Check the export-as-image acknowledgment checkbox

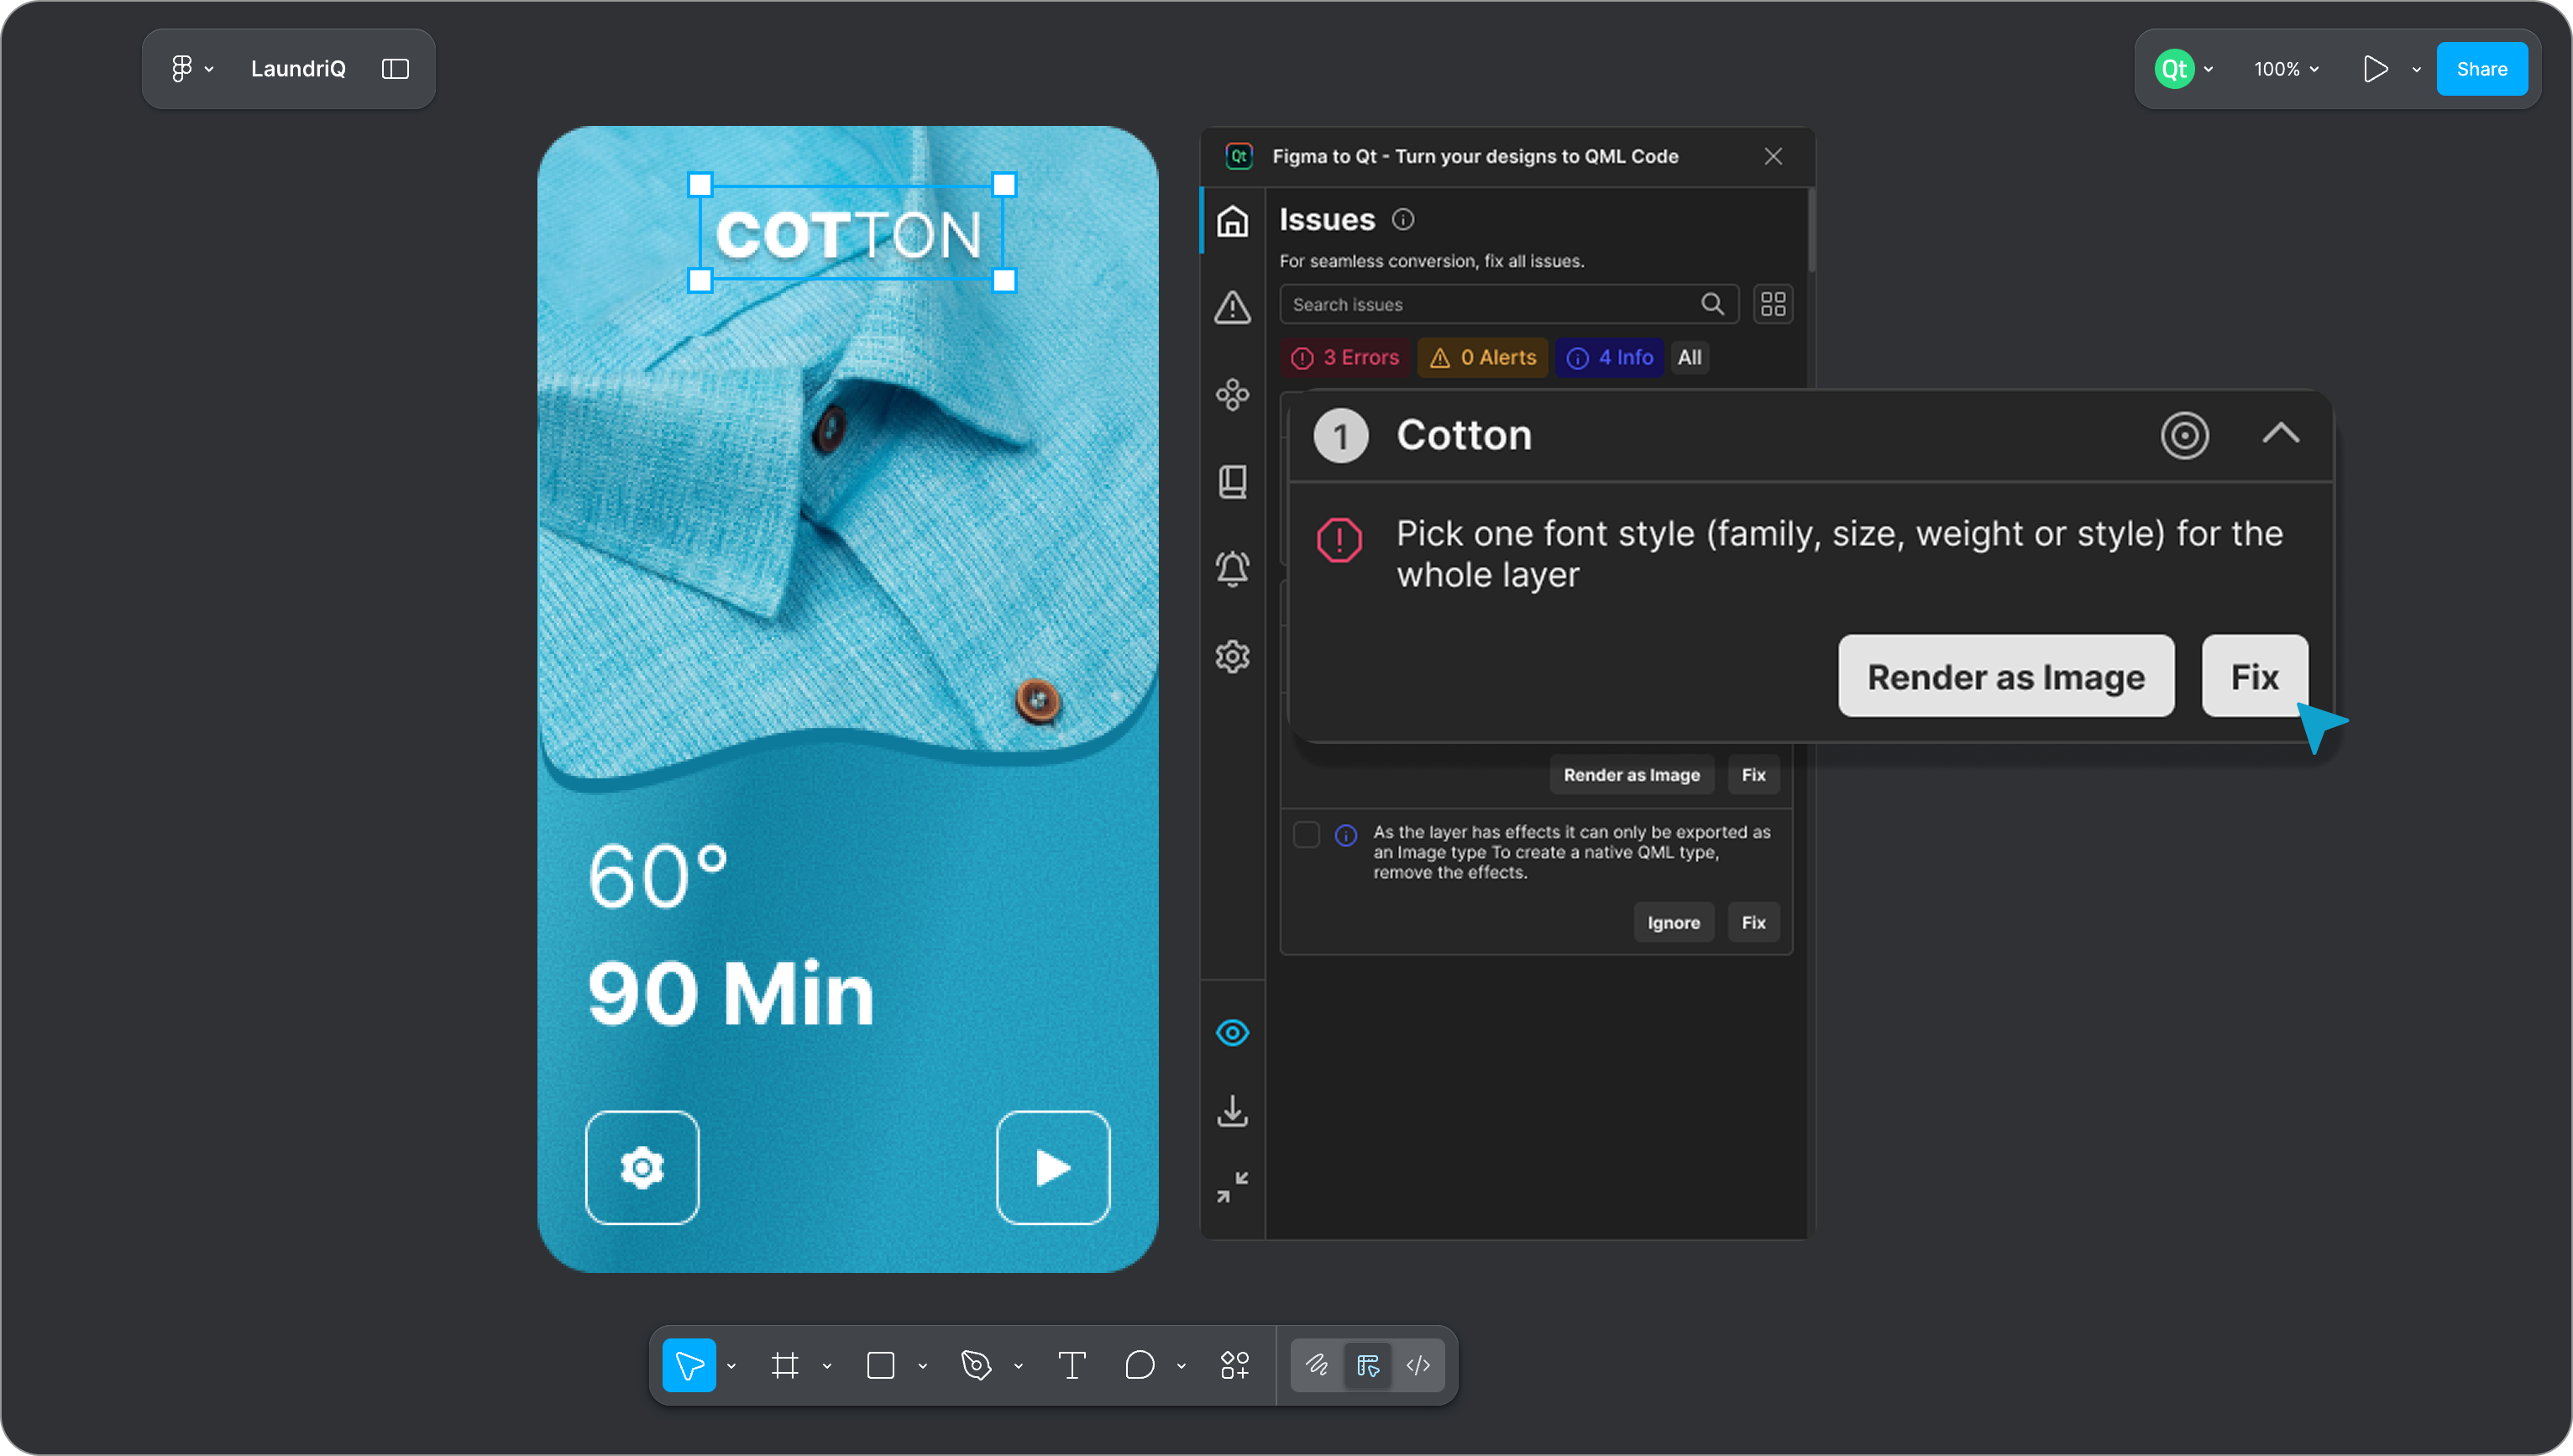[x=1306, y=833]
